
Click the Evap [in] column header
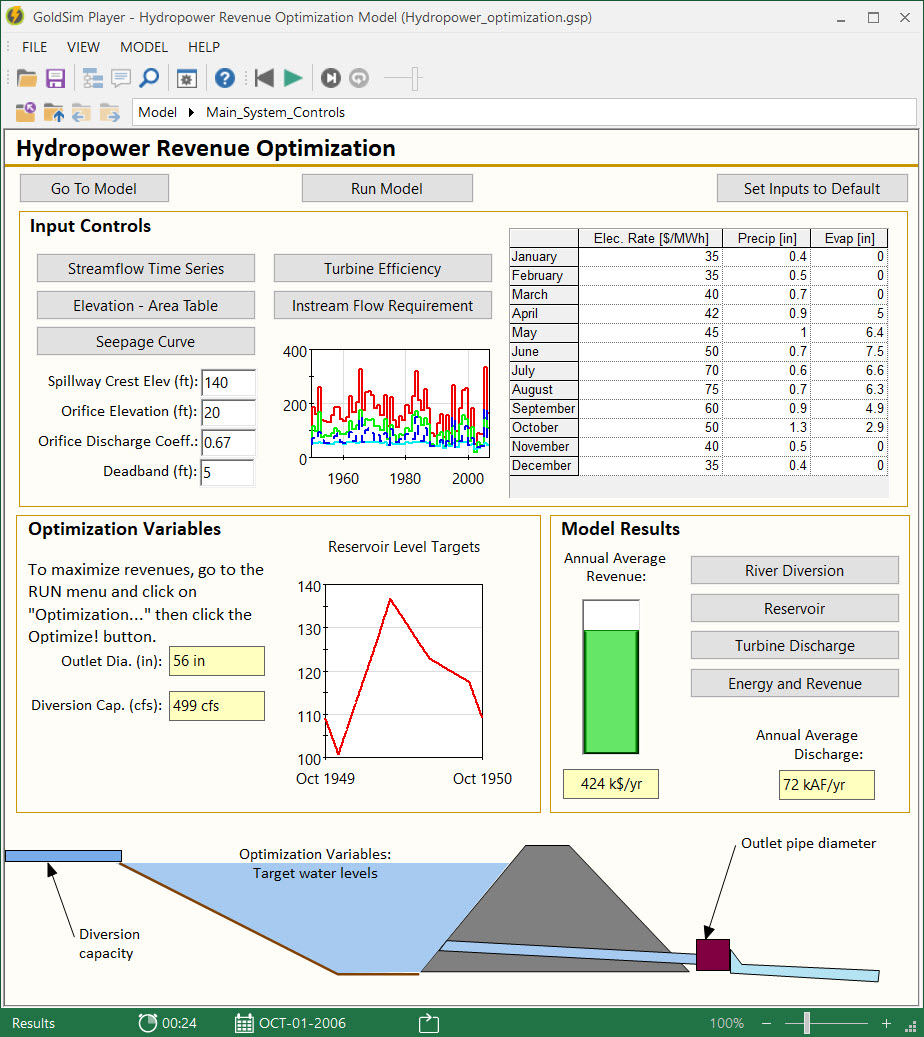[849, 238]
